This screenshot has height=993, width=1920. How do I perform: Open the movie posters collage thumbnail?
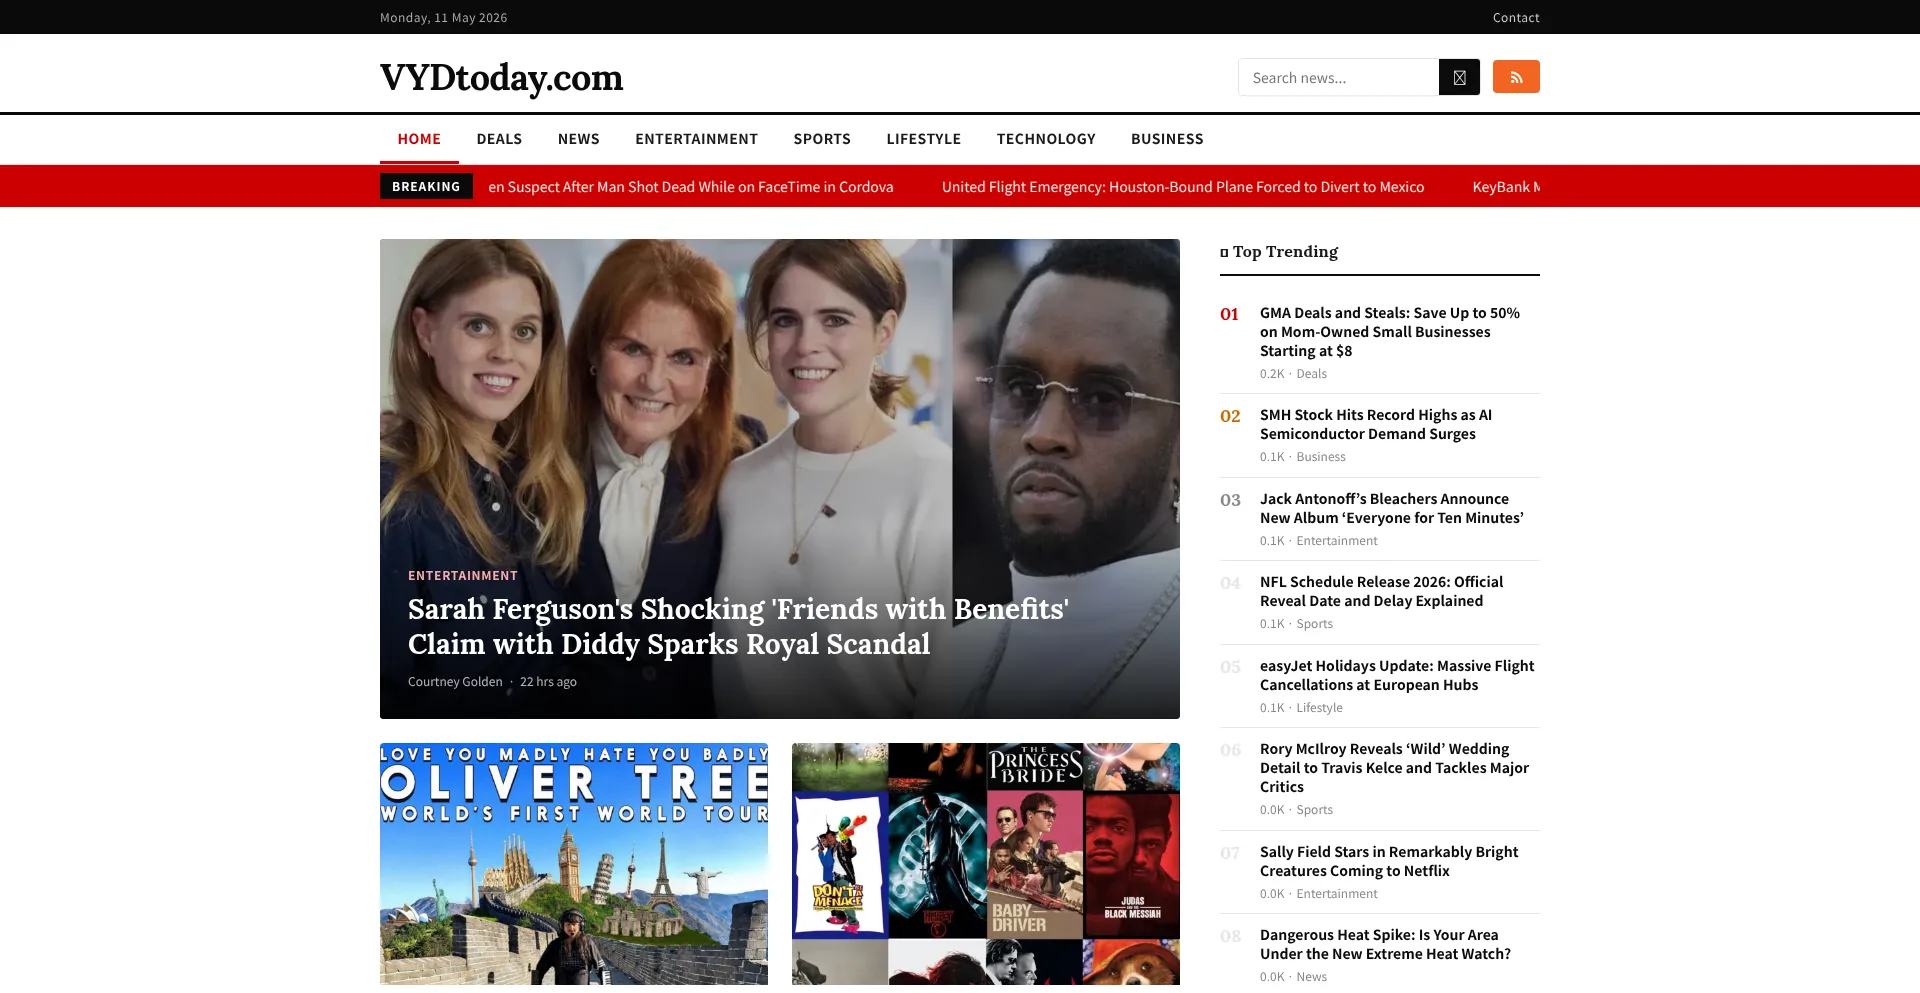[x=986, y=864]
